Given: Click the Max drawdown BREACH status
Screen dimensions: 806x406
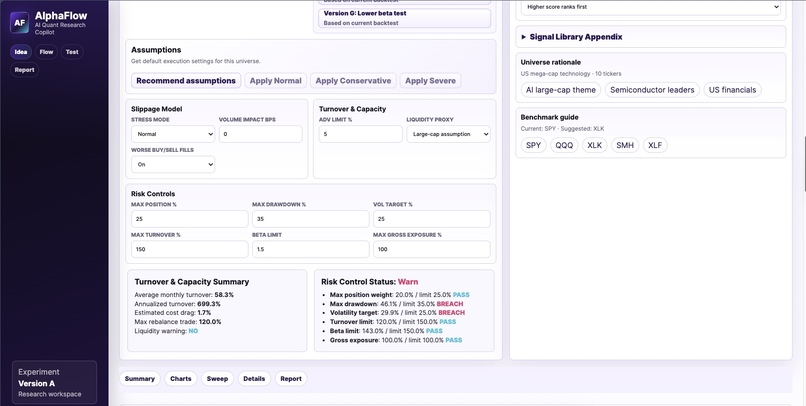Looking at the screenshot, I should [x=450, y=304].
